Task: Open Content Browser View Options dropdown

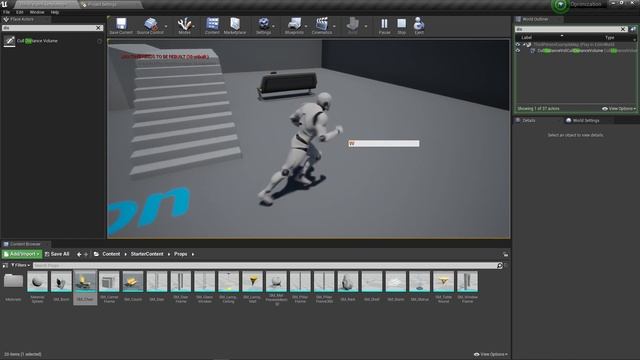Action: 491,354
